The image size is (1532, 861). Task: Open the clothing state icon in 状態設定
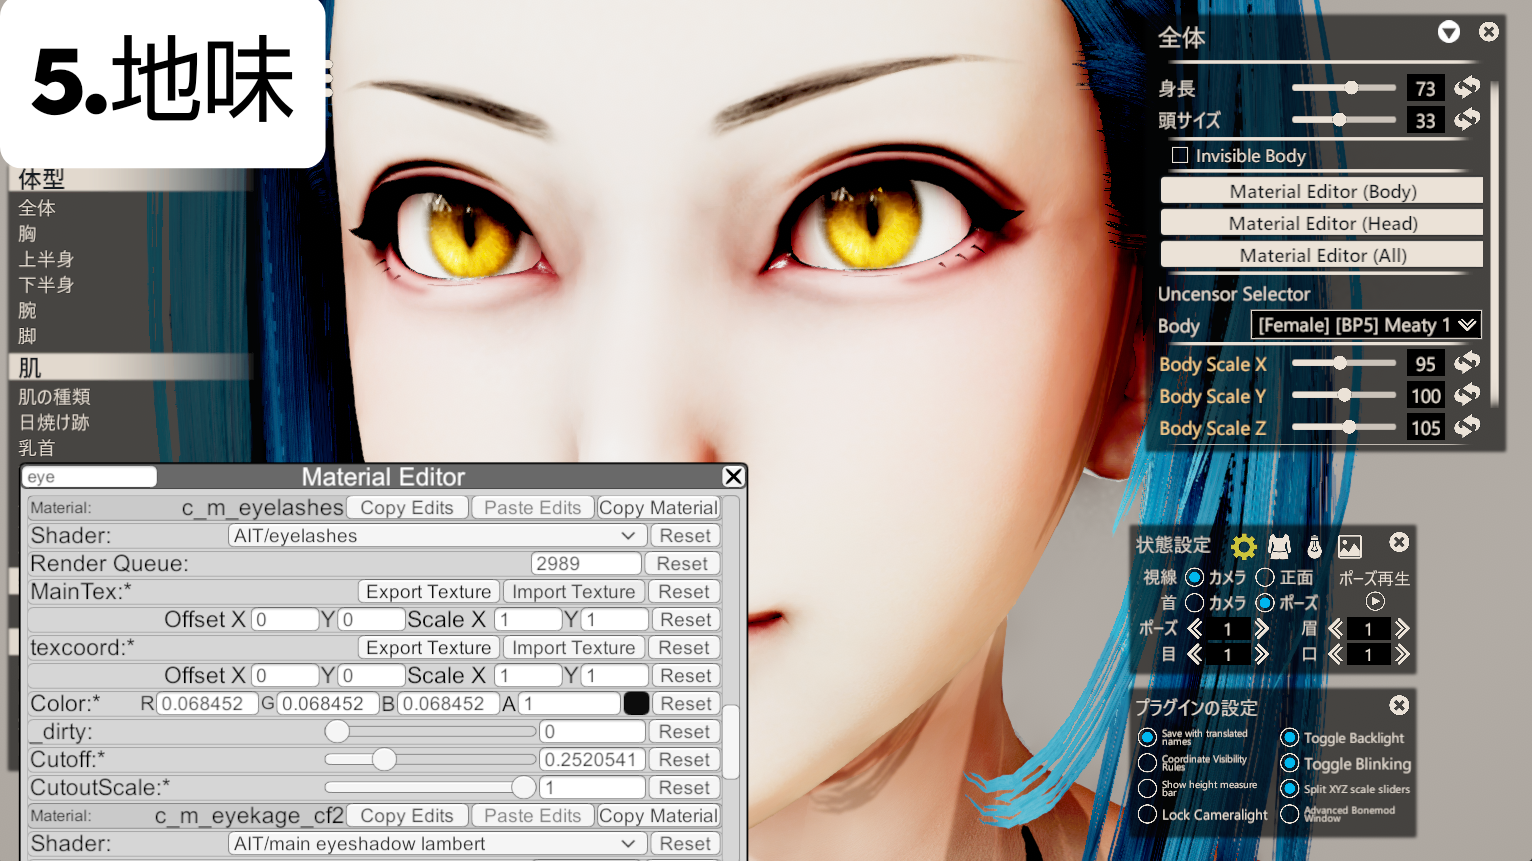click(1279, 546)
